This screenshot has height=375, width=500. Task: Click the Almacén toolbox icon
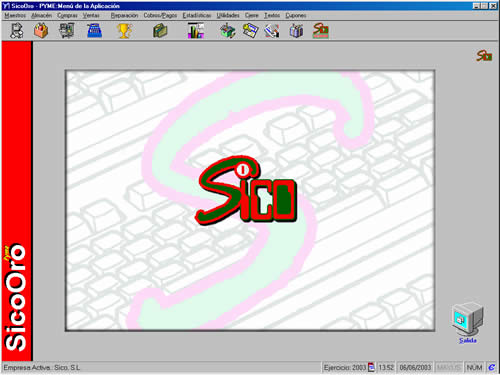tap(41, 31)
